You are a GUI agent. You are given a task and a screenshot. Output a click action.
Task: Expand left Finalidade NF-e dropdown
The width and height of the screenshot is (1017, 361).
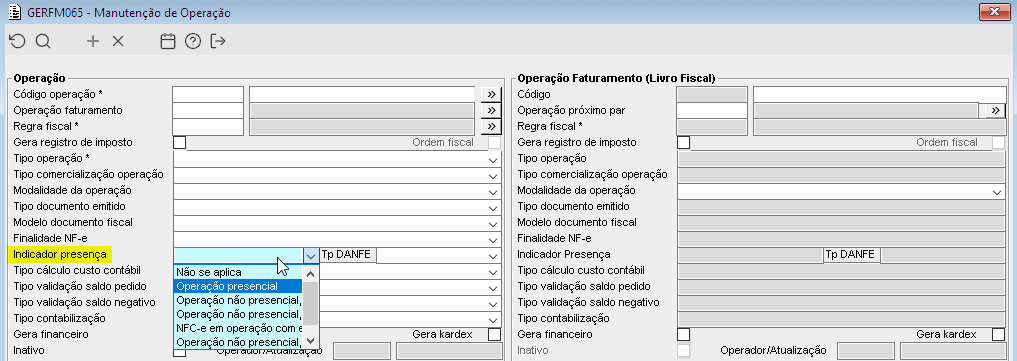494,239
